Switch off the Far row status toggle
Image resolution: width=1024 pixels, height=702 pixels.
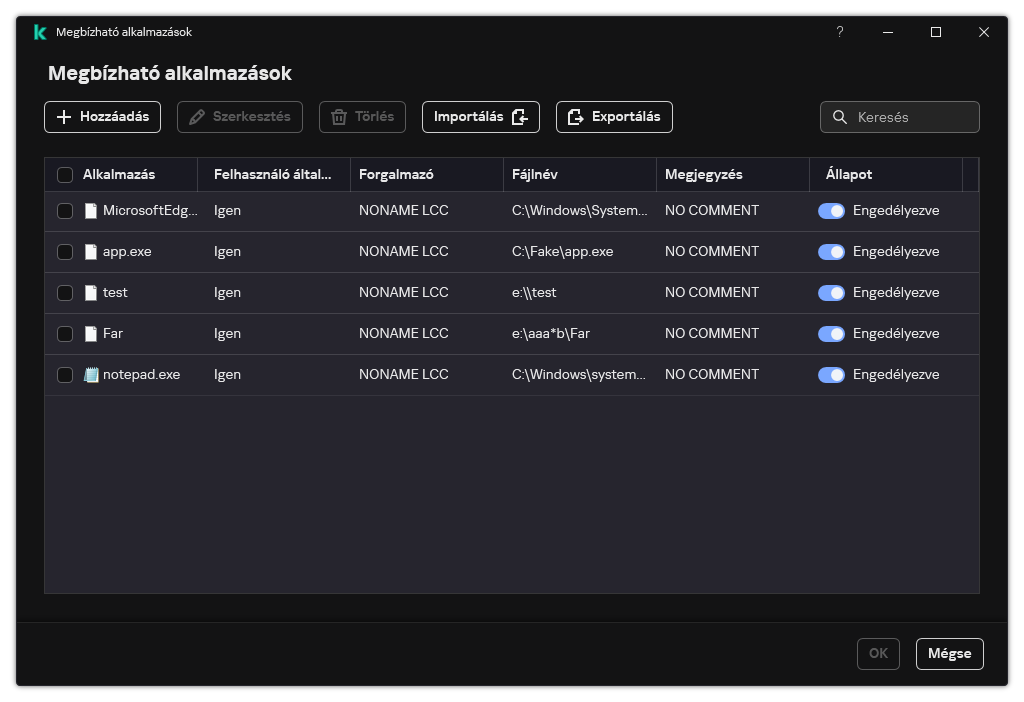831,334
